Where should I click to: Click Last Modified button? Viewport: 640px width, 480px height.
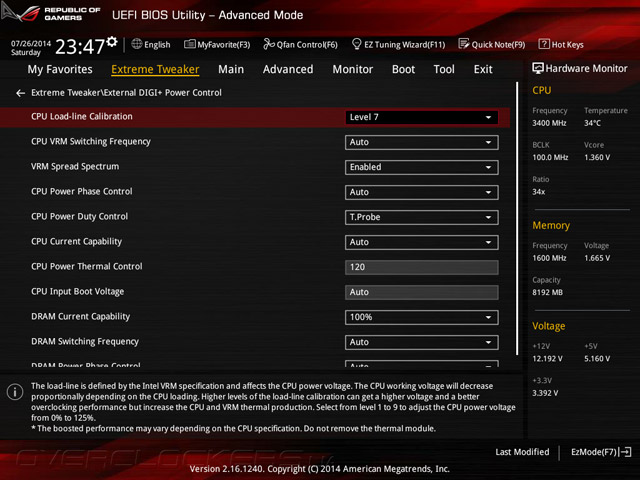[522, 452]
